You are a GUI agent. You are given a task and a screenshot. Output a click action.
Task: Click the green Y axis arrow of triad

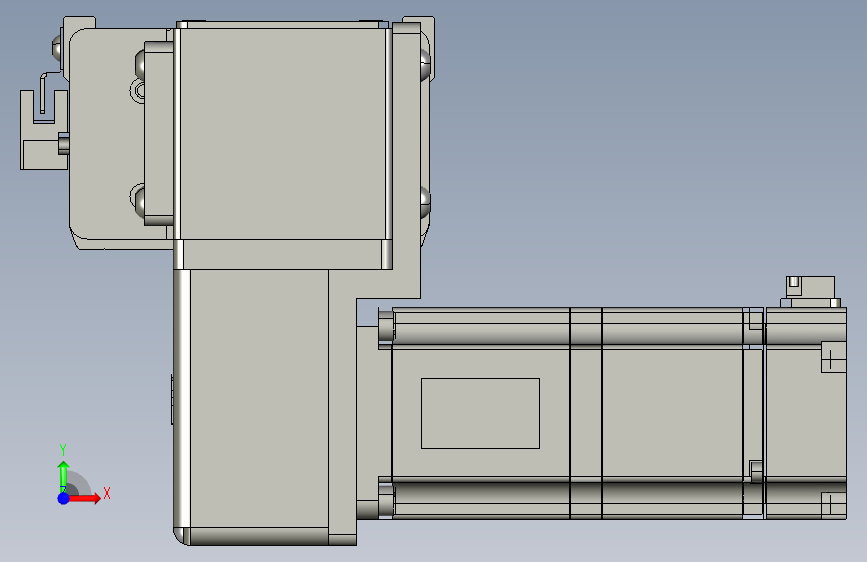[64, 476]
